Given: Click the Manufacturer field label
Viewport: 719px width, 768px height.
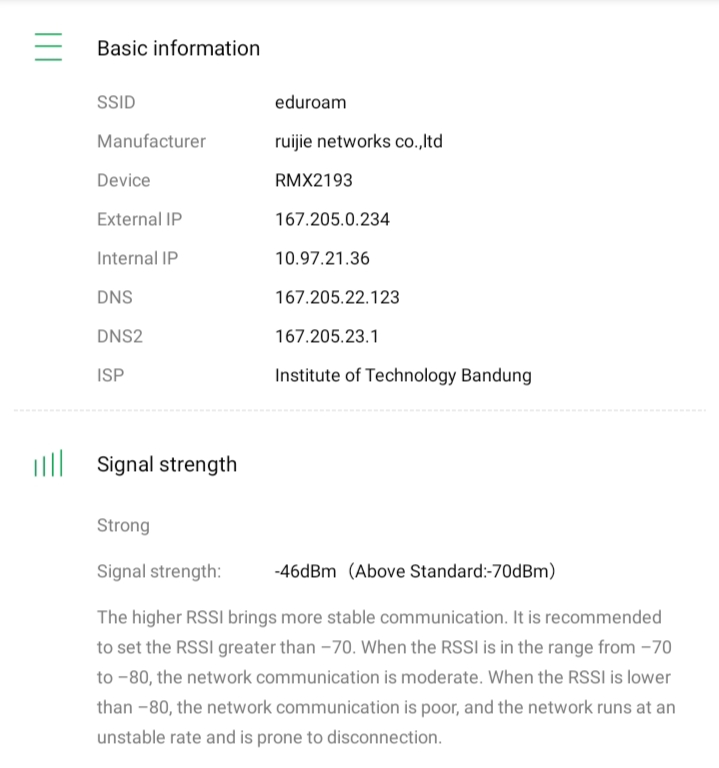Looking at the screenshot, I should 151,141.
